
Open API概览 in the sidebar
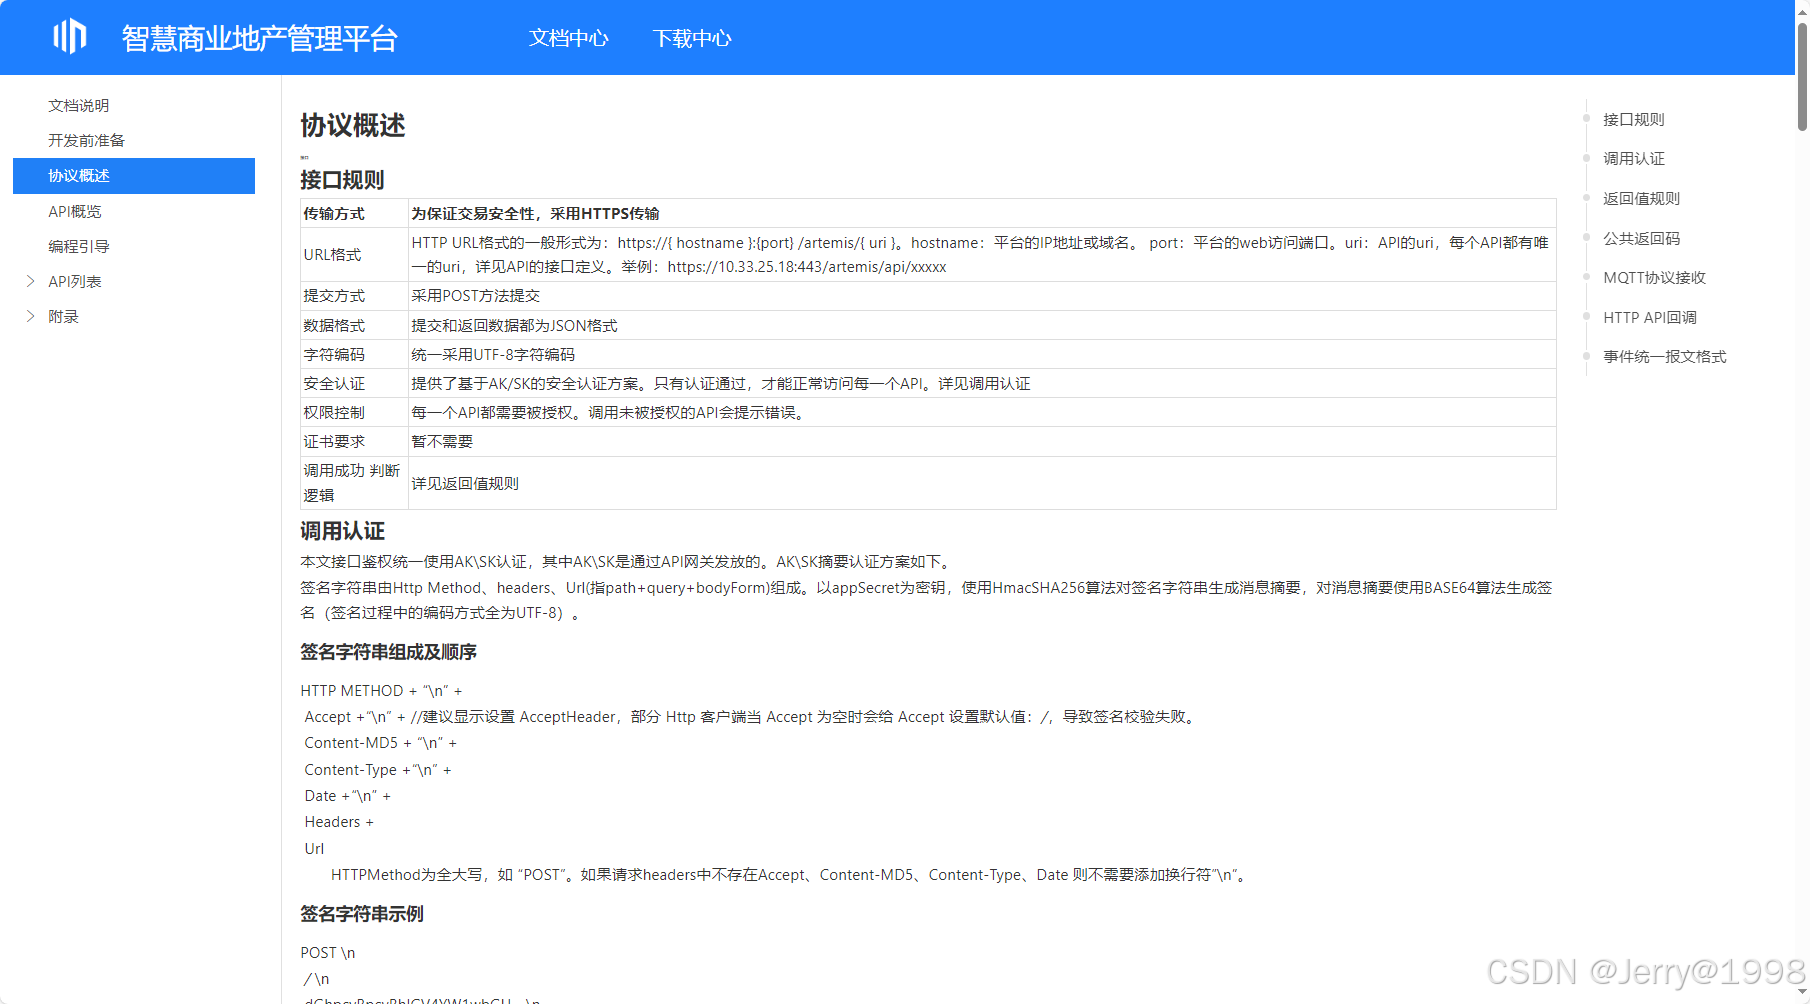coord(75,211)
